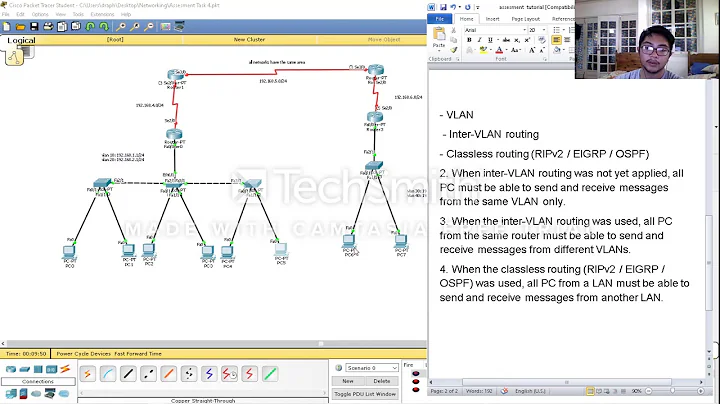The image size is (720, 404).
Task: Click the Word zoom slider
Action: (674, 391)
